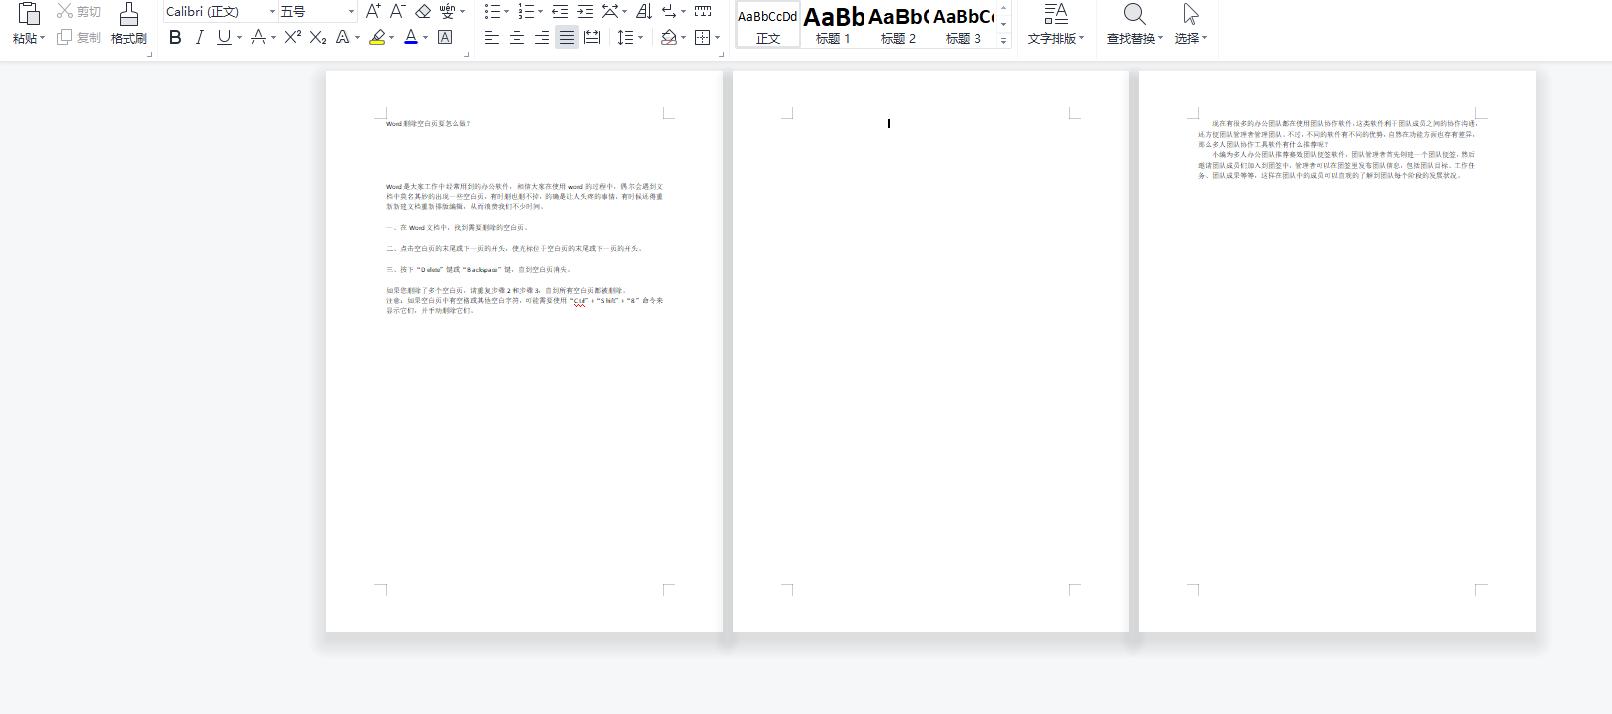Open the font size (五号) dropdown
The width and height of the screenshot is (1612, 714).
(351, 12)
